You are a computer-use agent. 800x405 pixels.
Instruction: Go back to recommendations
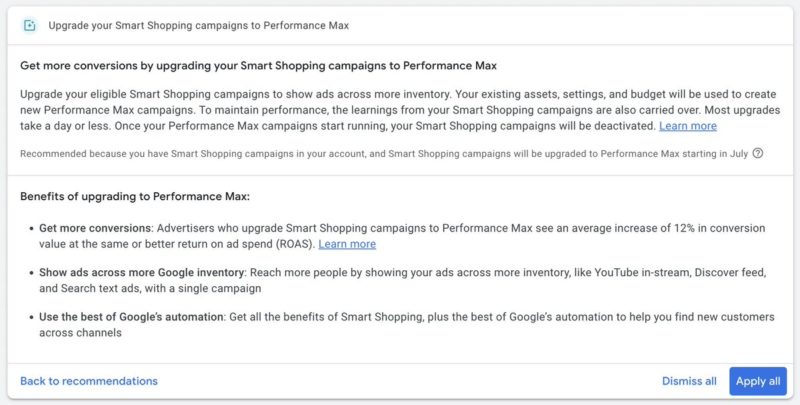pyautogui.click(x=89, y=381)
